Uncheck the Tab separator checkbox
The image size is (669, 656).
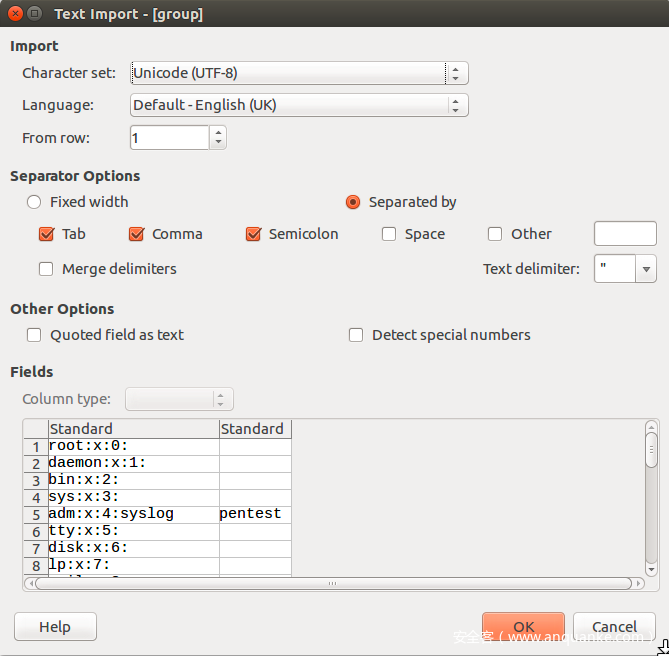pyautogui.click(x=46, y=234)
